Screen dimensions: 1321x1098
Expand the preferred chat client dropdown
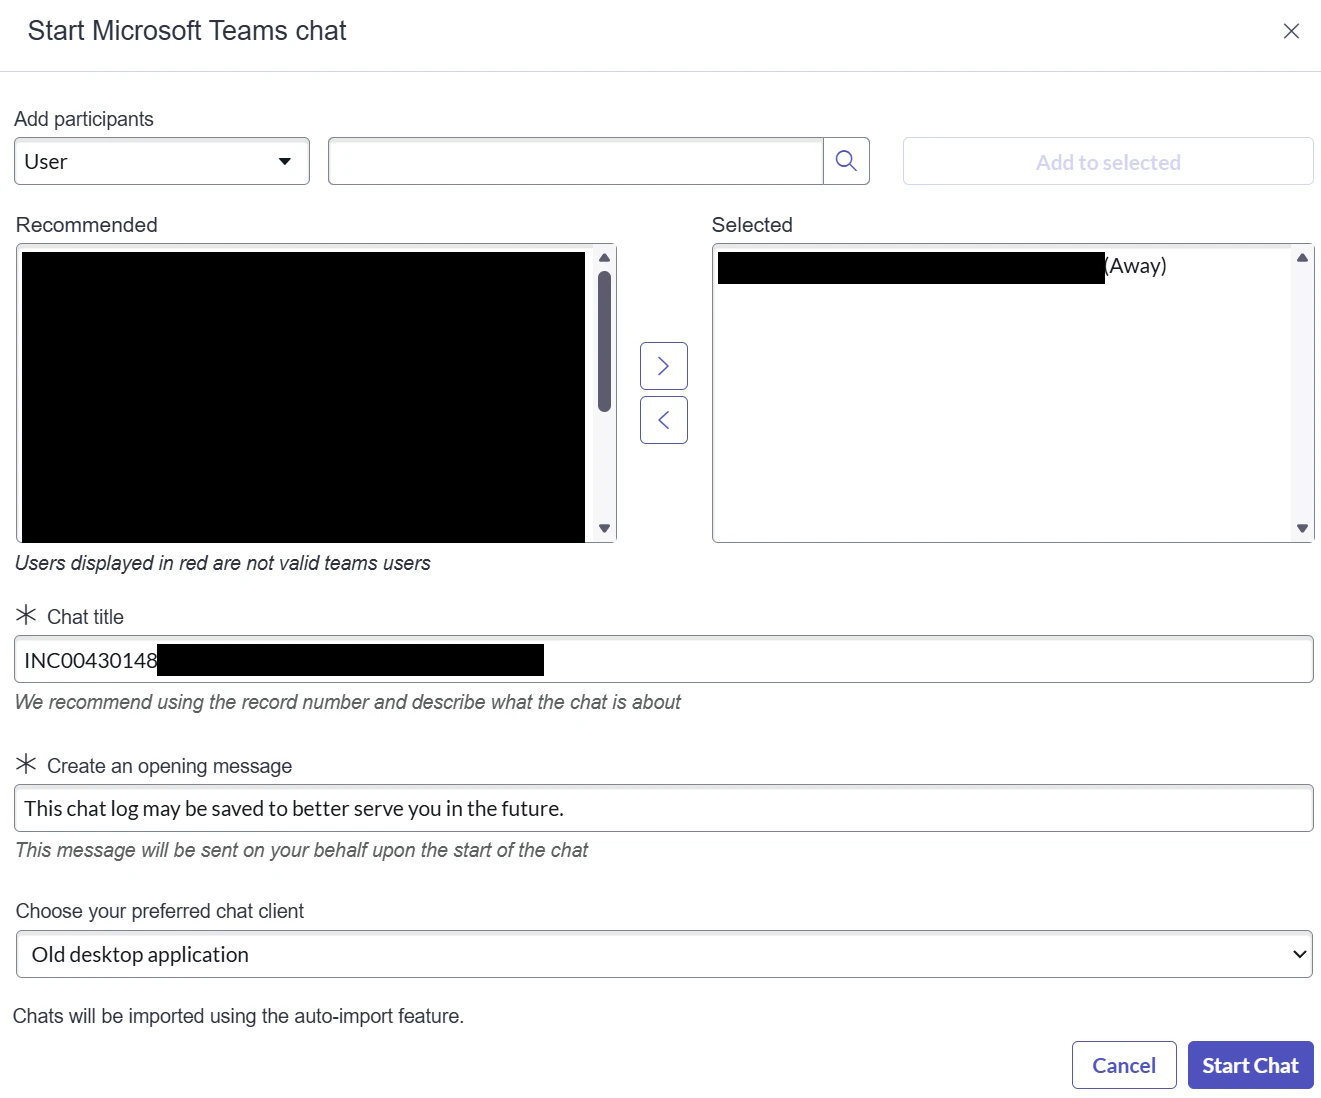tap(664, 954)
